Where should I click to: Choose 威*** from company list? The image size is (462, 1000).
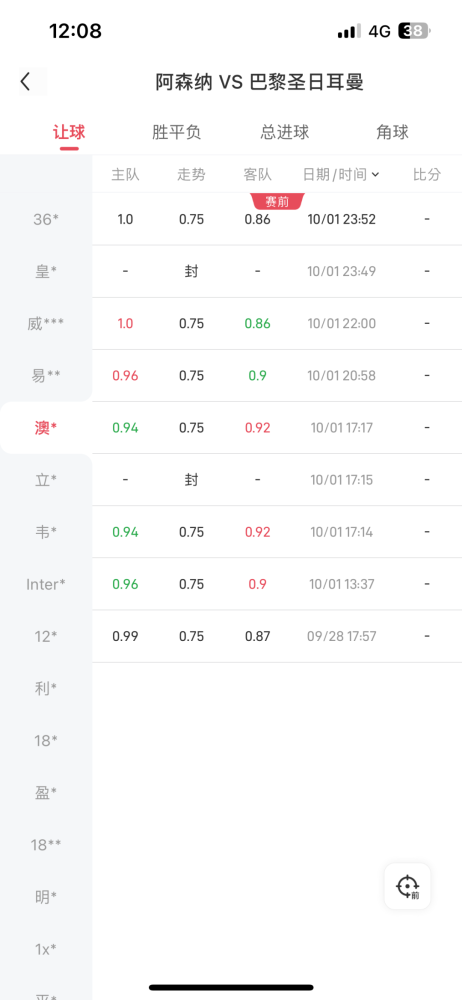(46, 324)
